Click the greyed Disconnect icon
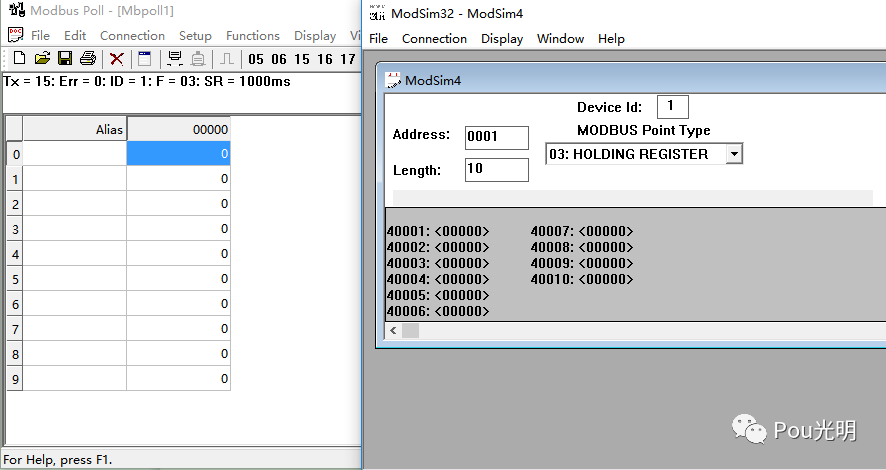Viewport: 886px width, 470px height. click(198, 59)
